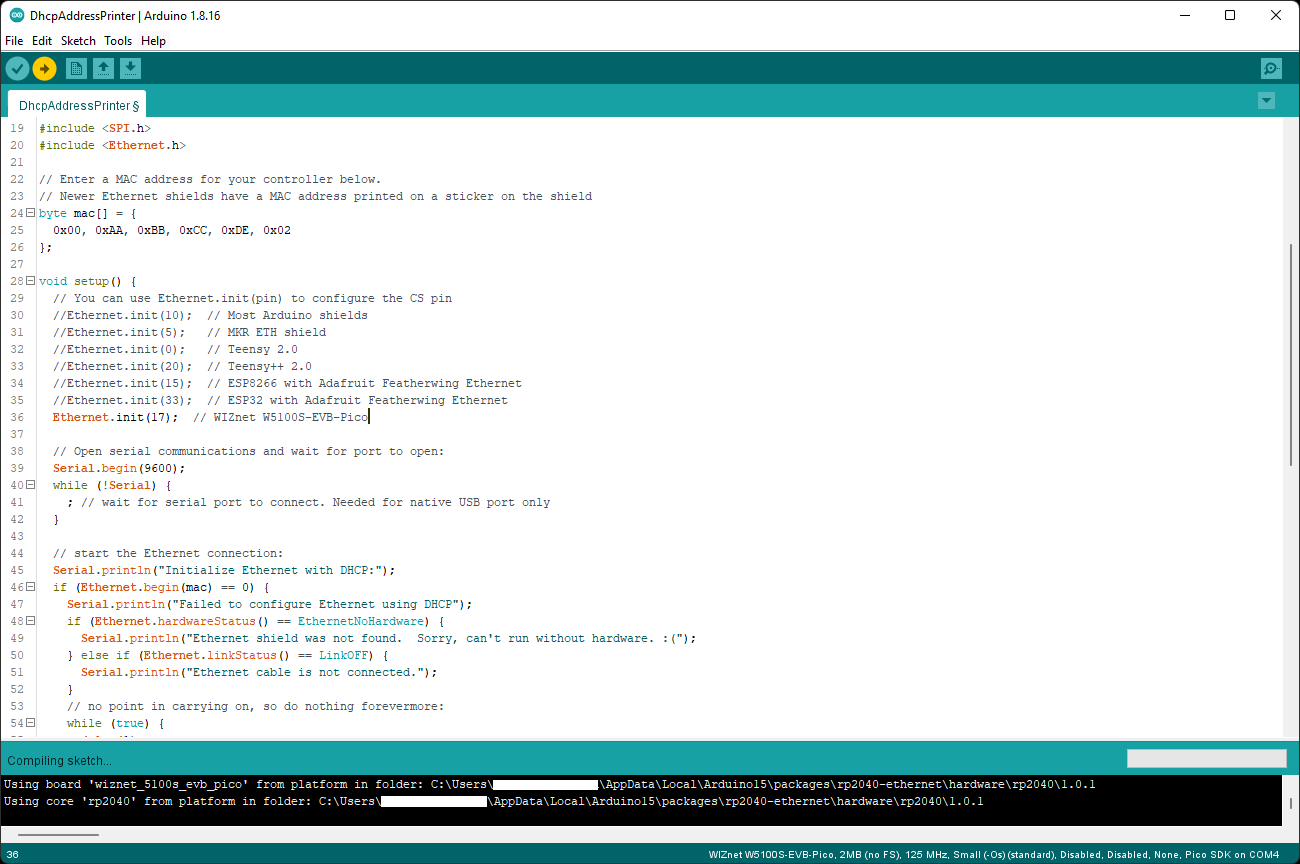Click the "Initialize Ethernet with DHCP:" println line
Image resolution: width=1300 pixels, height=864 pixels.
[x=224, y=570]
